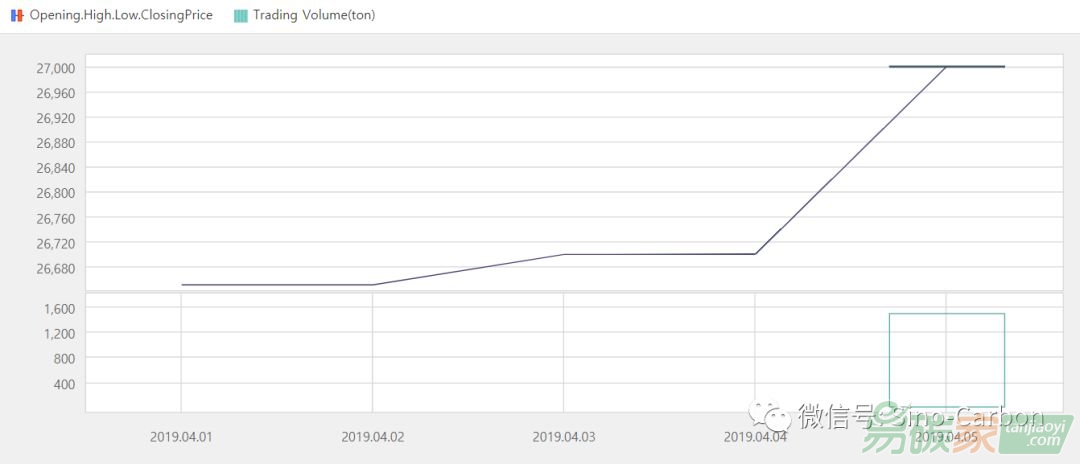1080x464 pixels.
Task: Click the 1,600 volume axis label
Action: pos(60,308)
